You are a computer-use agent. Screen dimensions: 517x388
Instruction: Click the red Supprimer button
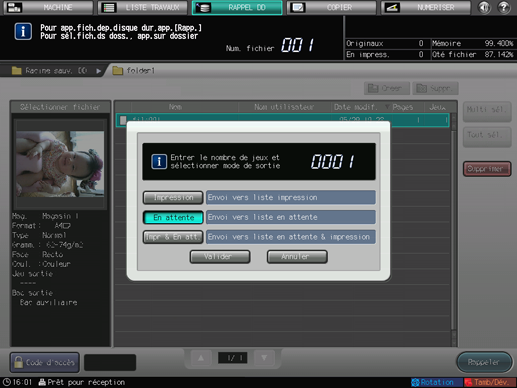(x=487, y=169)
